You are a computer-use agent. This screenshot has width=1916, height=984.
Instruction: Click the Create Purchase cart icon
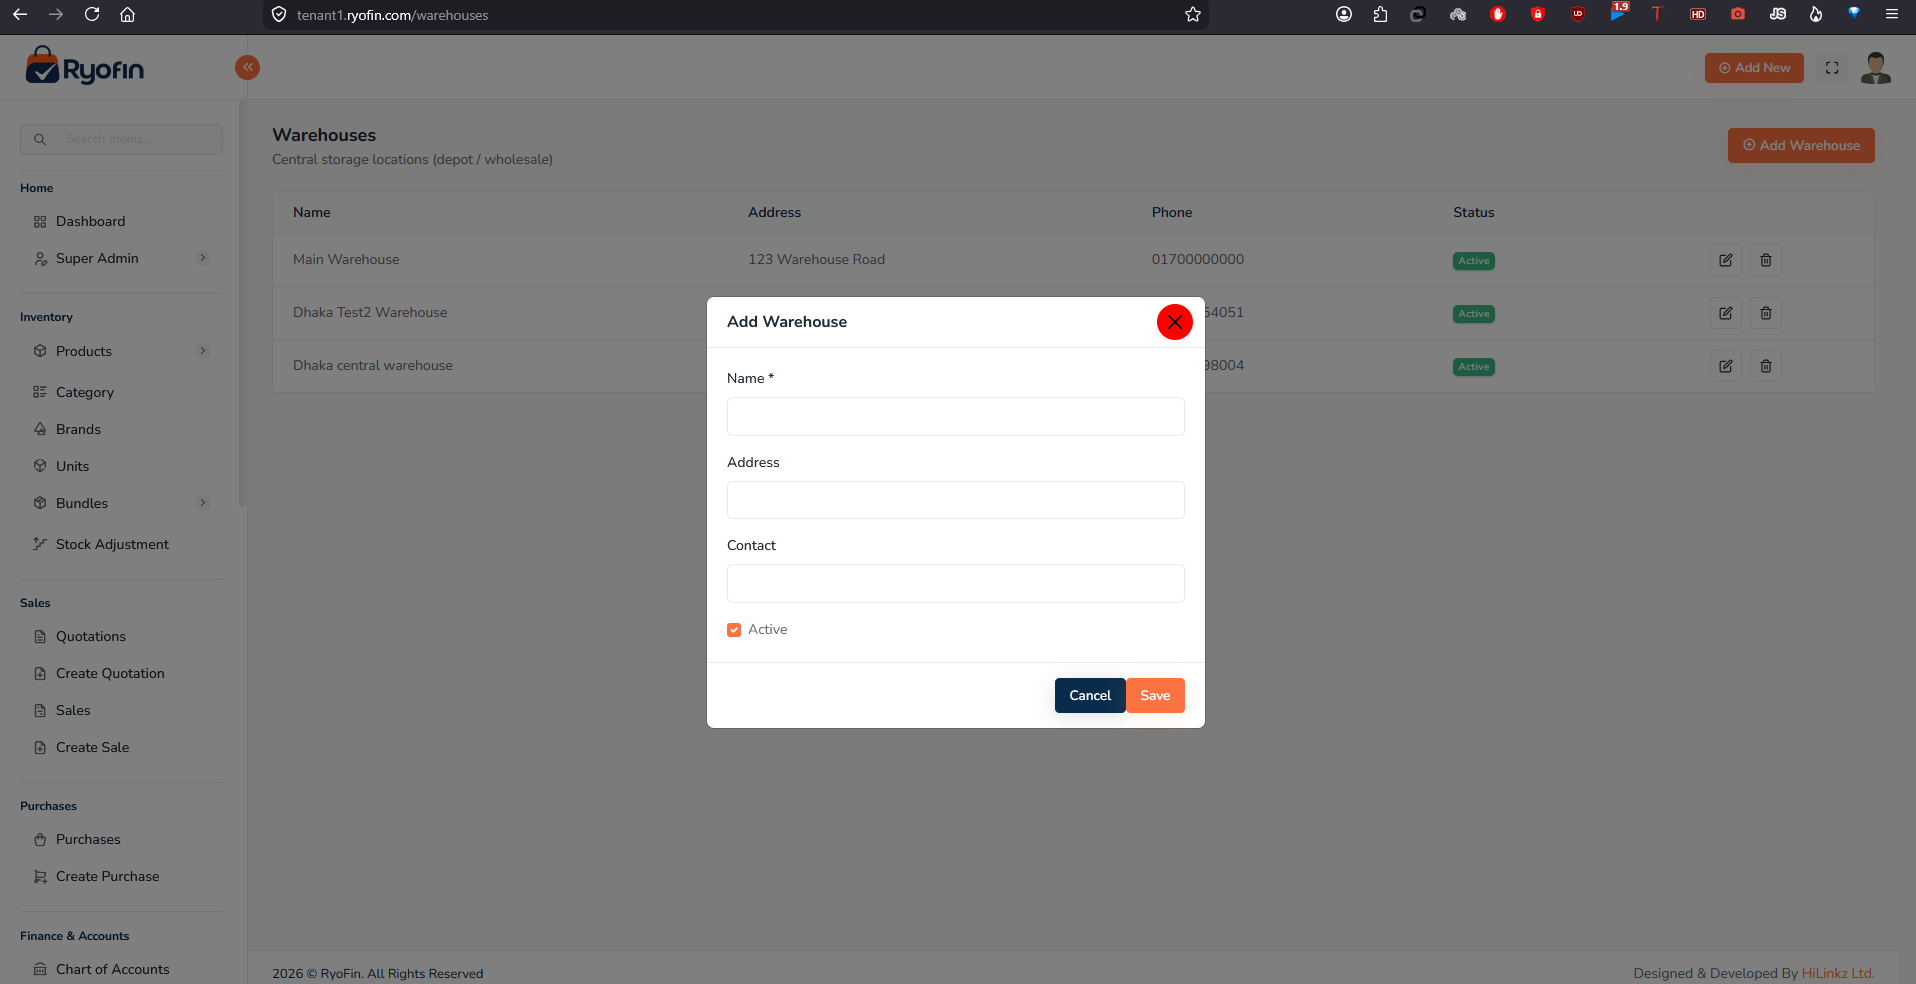pyautogui.click(x=40, y=876)
